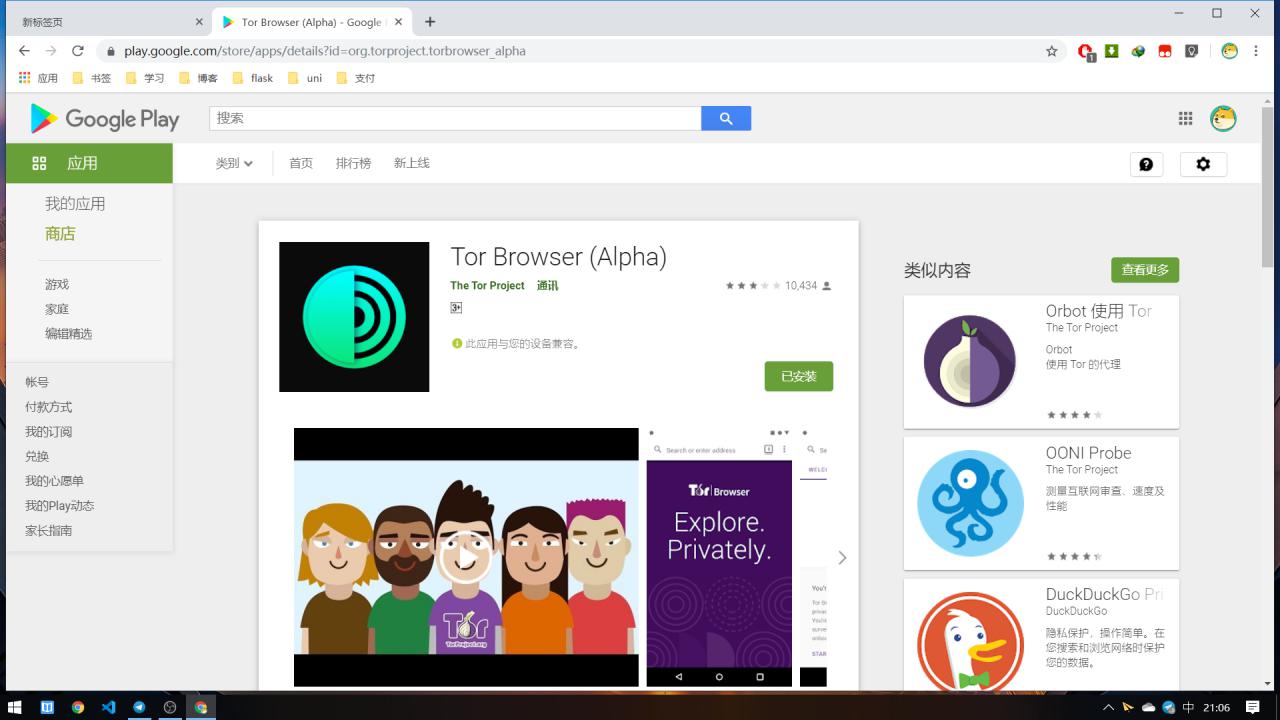Open Telegram from the taskbar
The height and width of the screenshot is (720, 1280).
pos(139,707)
